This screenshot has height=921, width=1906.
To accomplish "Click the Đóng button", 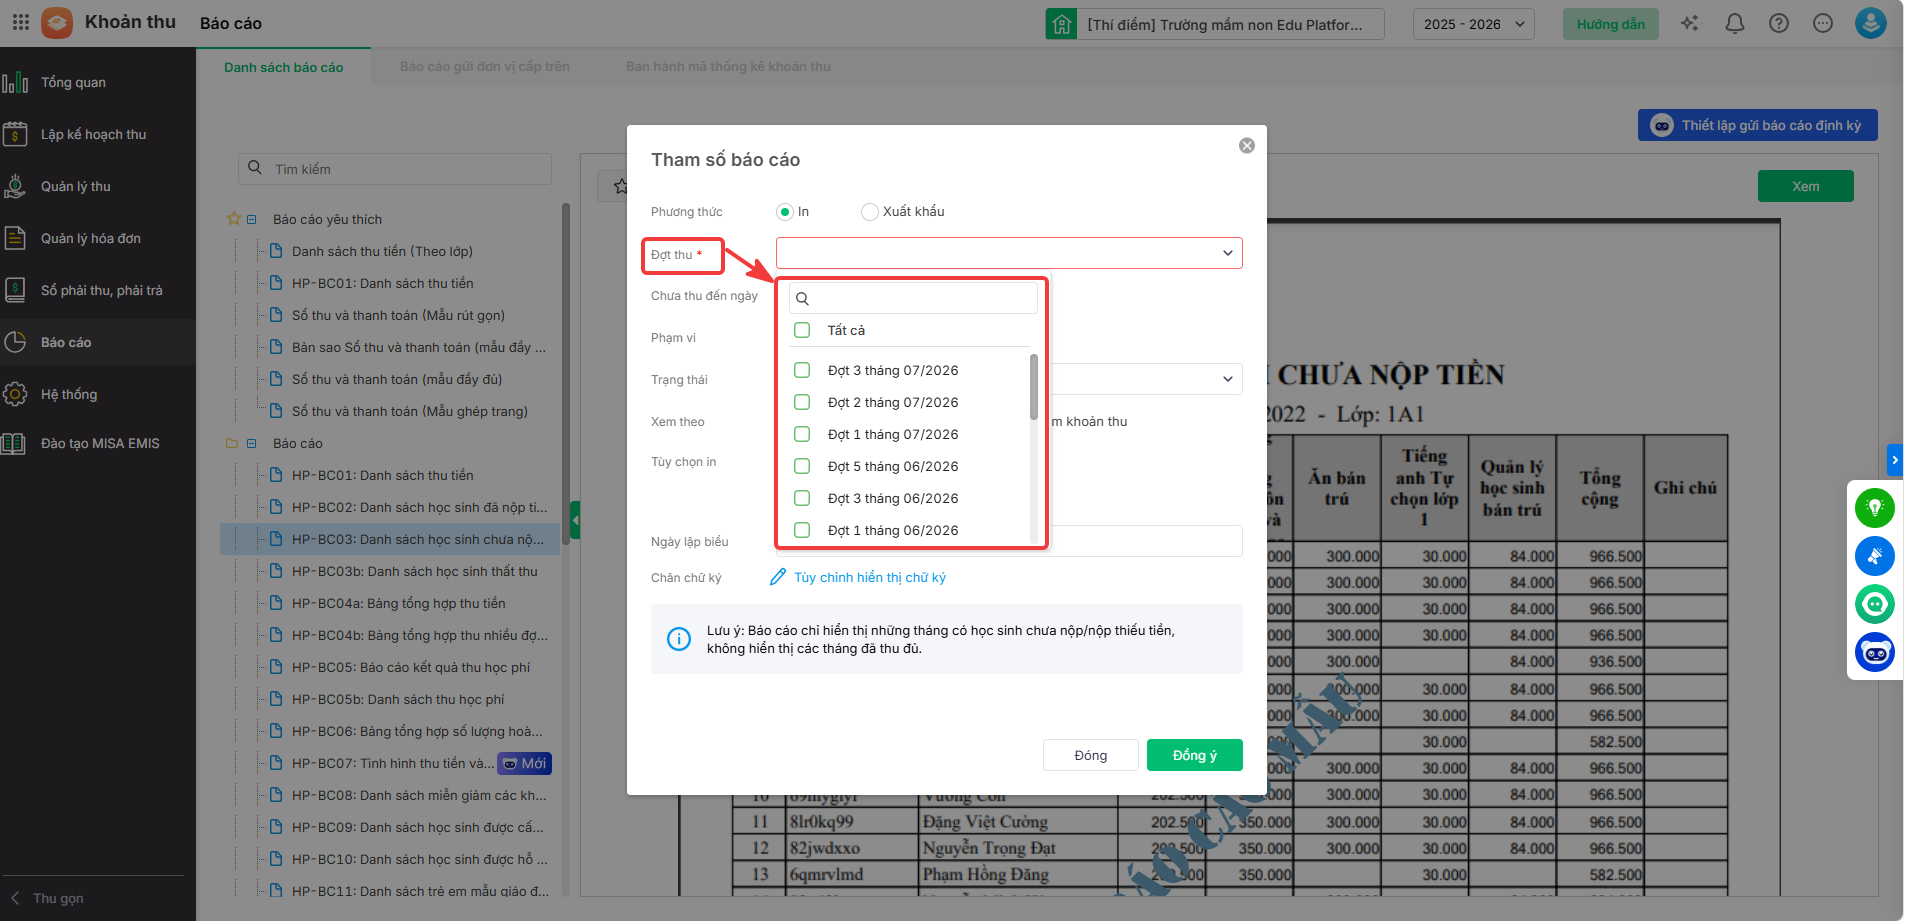I will pyautogui.click(x=1091, y=755).
